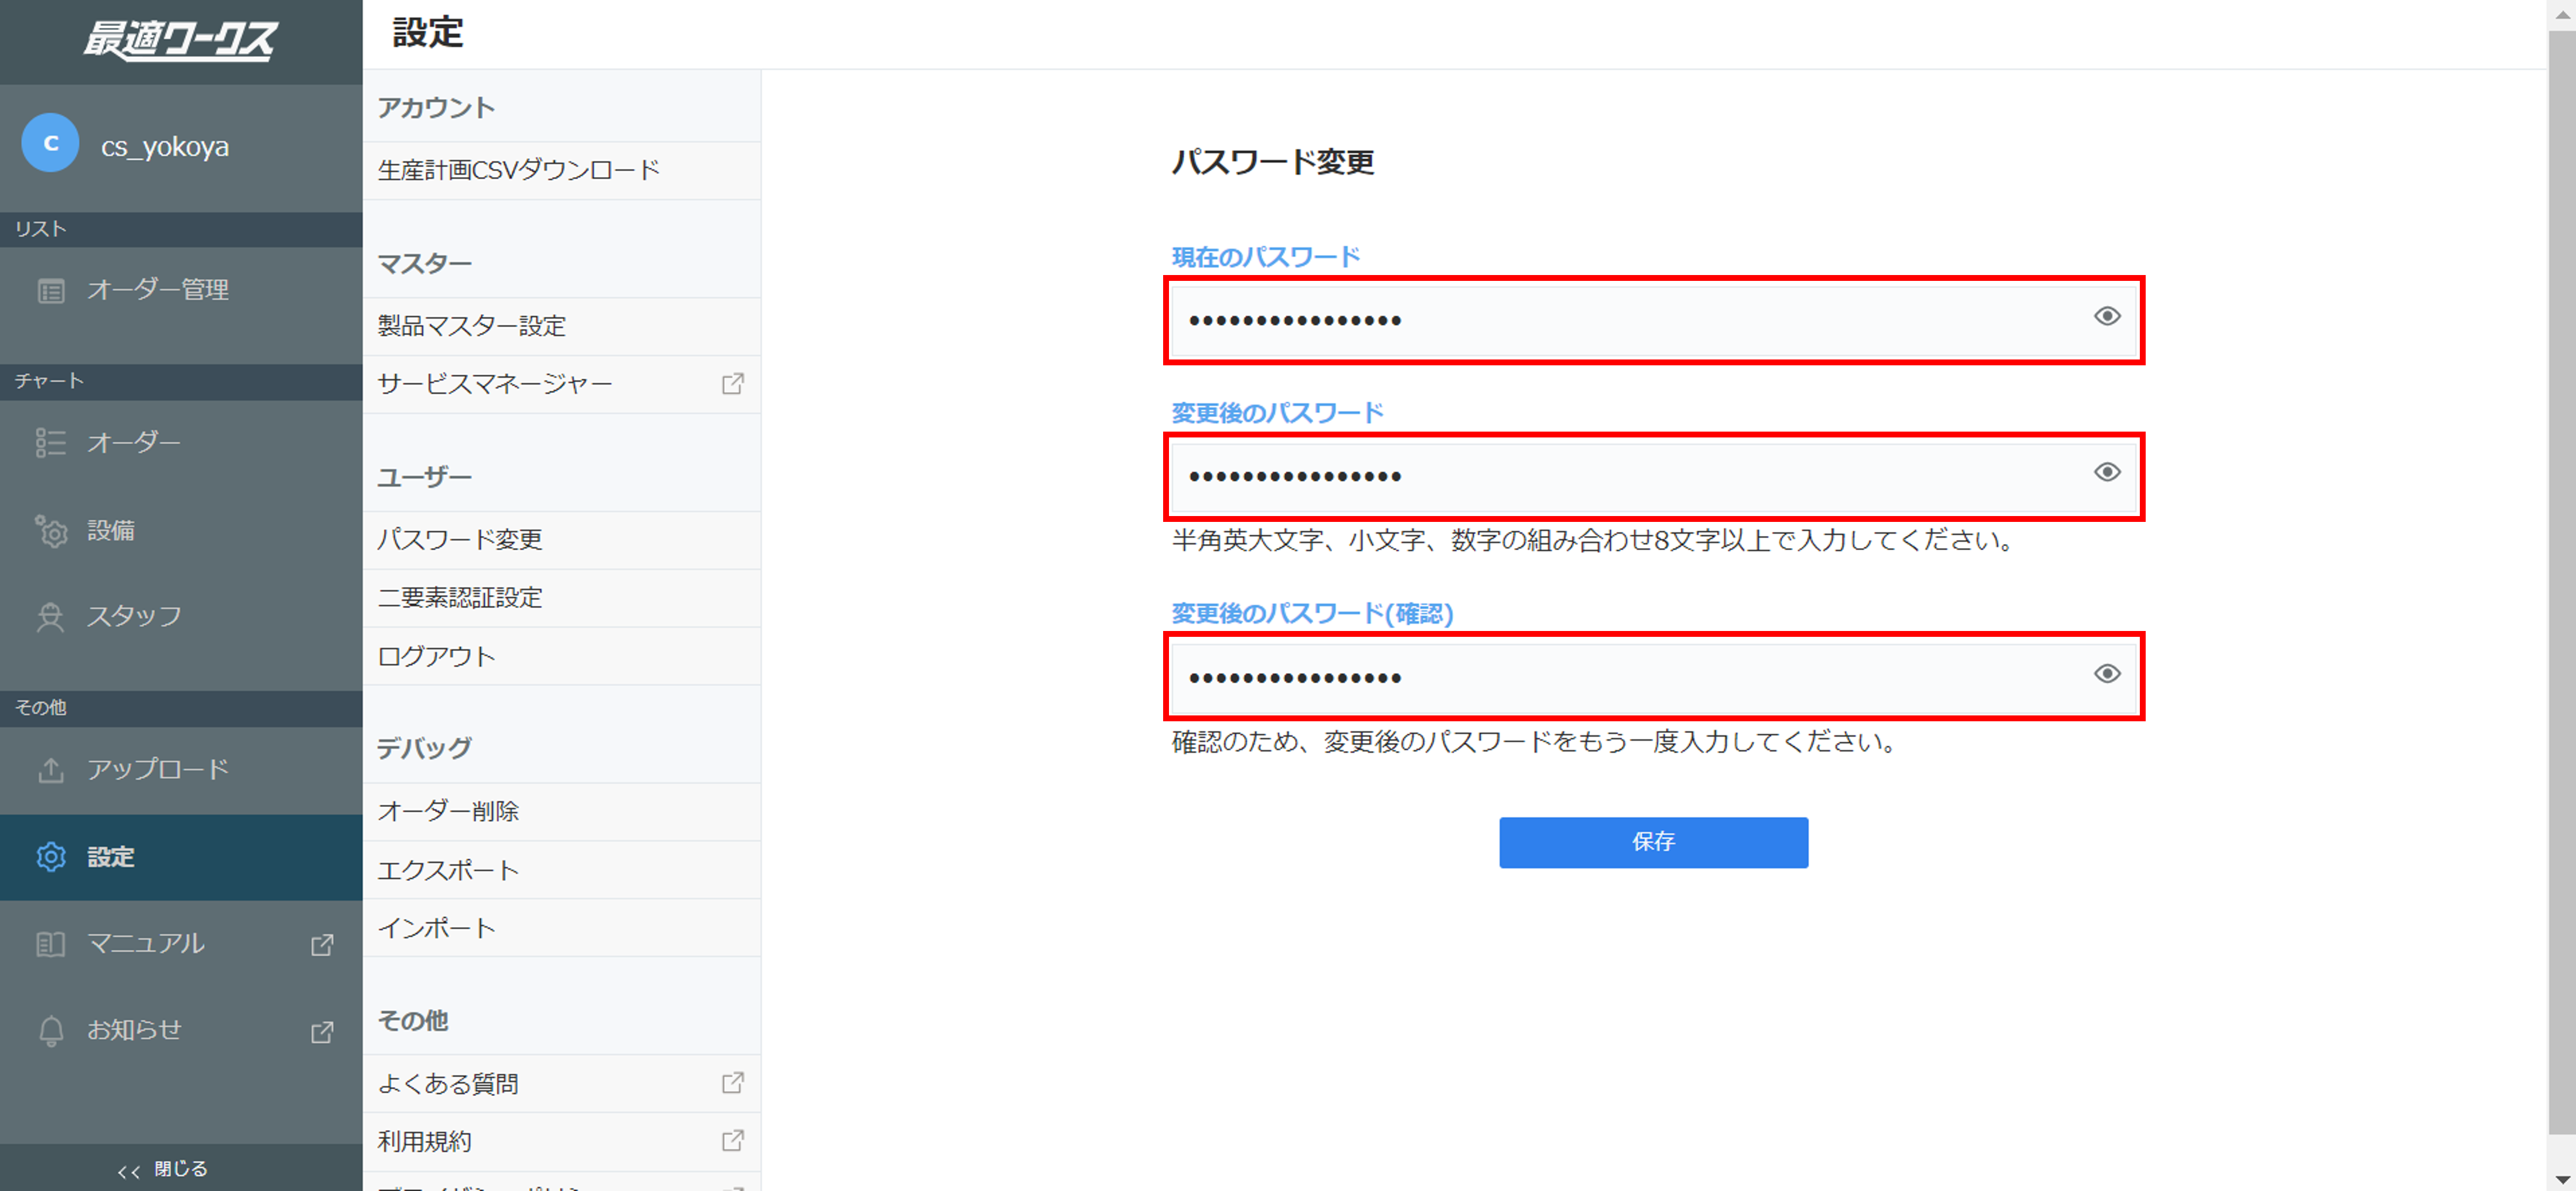Click the マスター section header
The image size is (2576, 1191).
(425, 264)
